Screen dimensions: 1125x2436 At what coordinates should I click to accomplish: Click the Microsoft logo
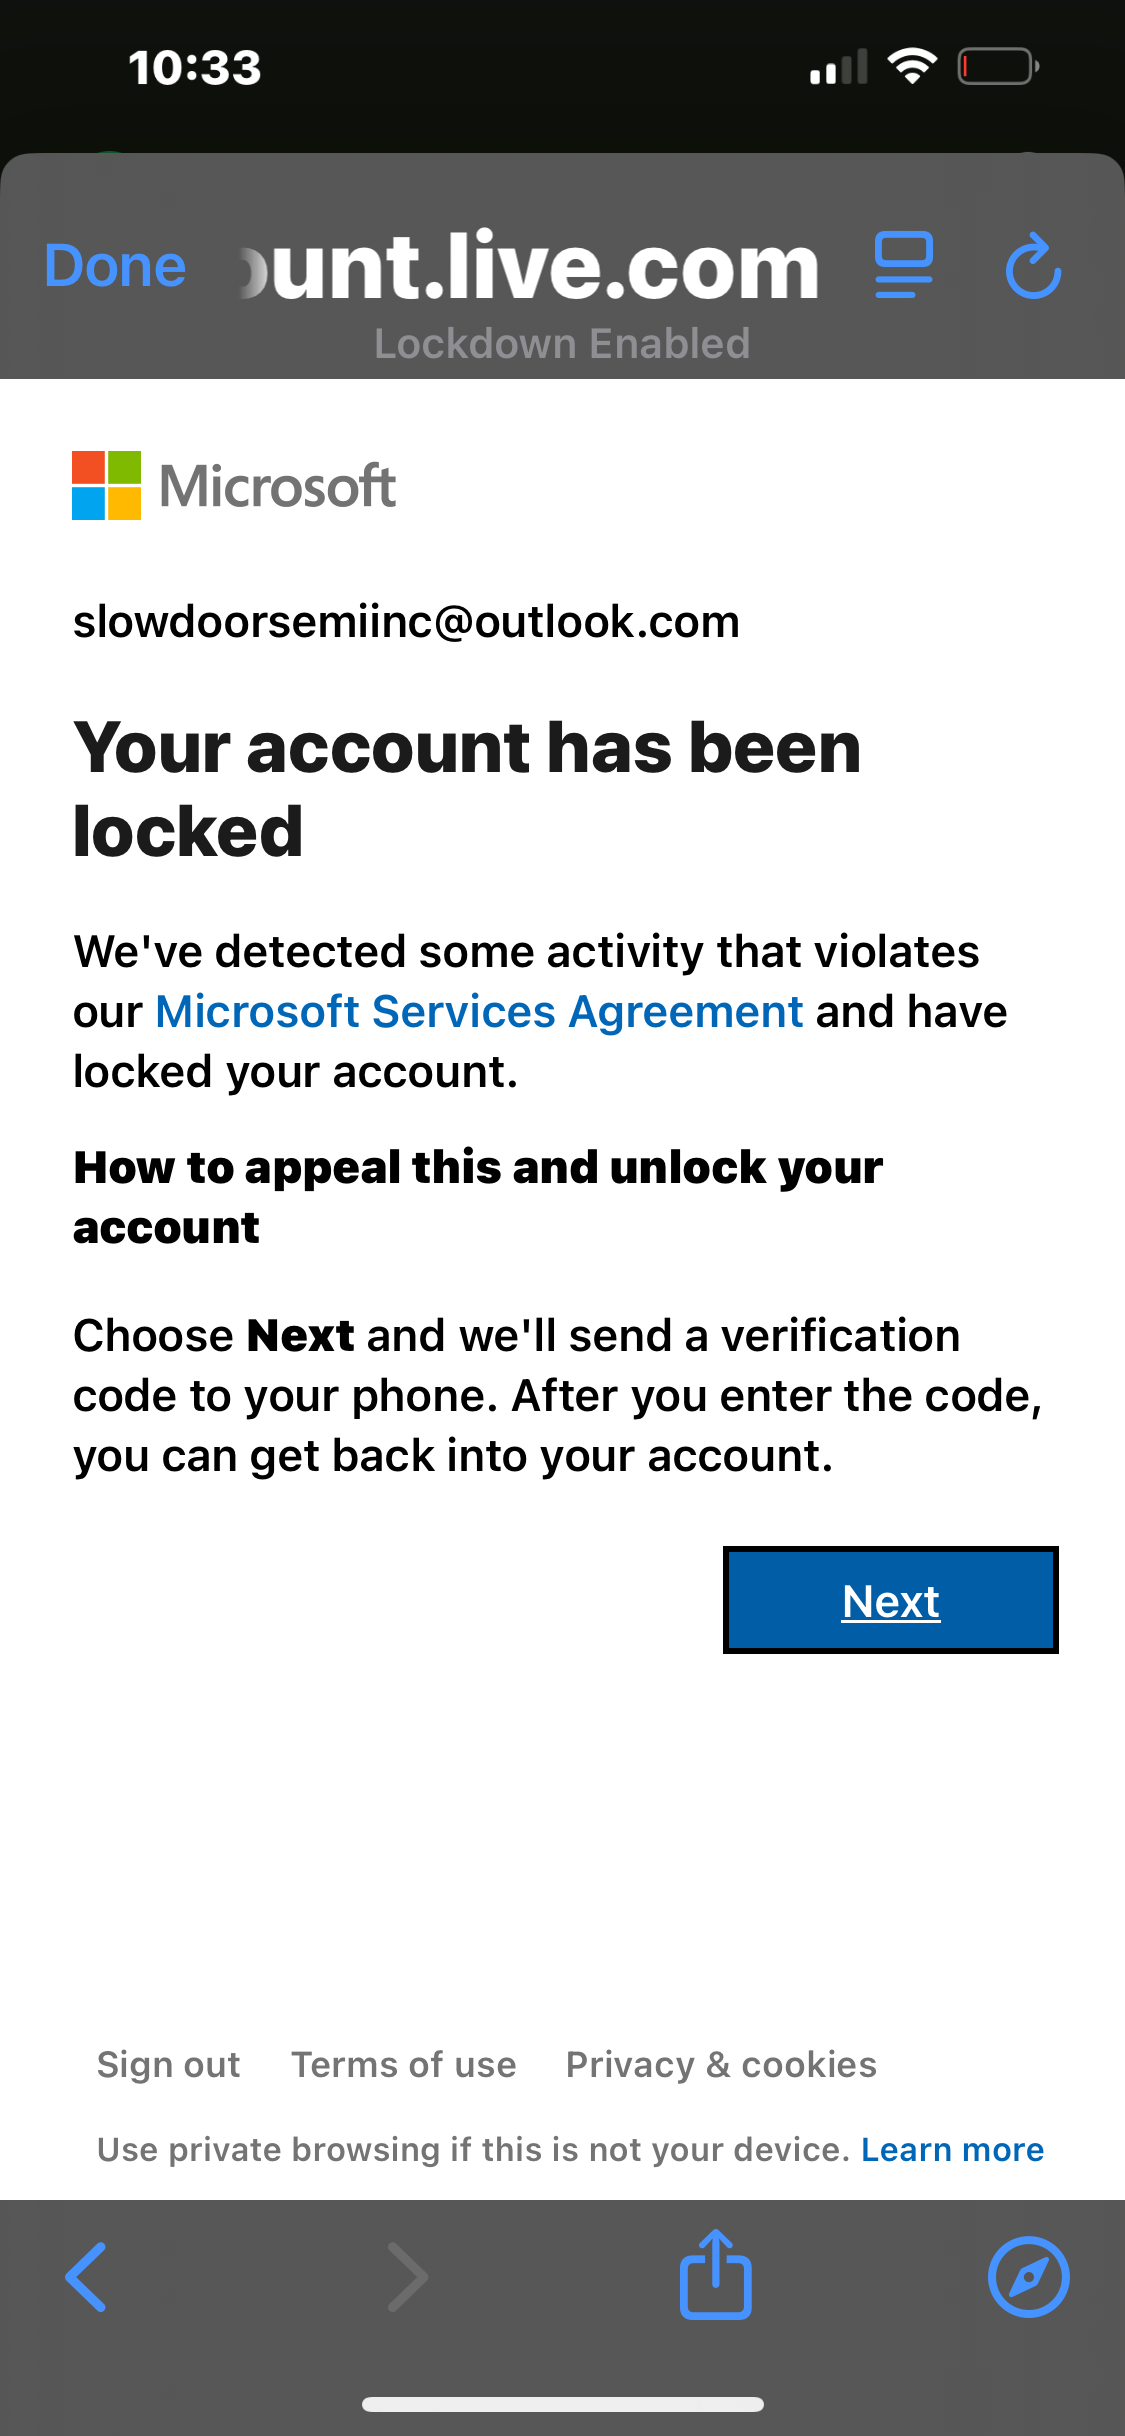point(234,486)
